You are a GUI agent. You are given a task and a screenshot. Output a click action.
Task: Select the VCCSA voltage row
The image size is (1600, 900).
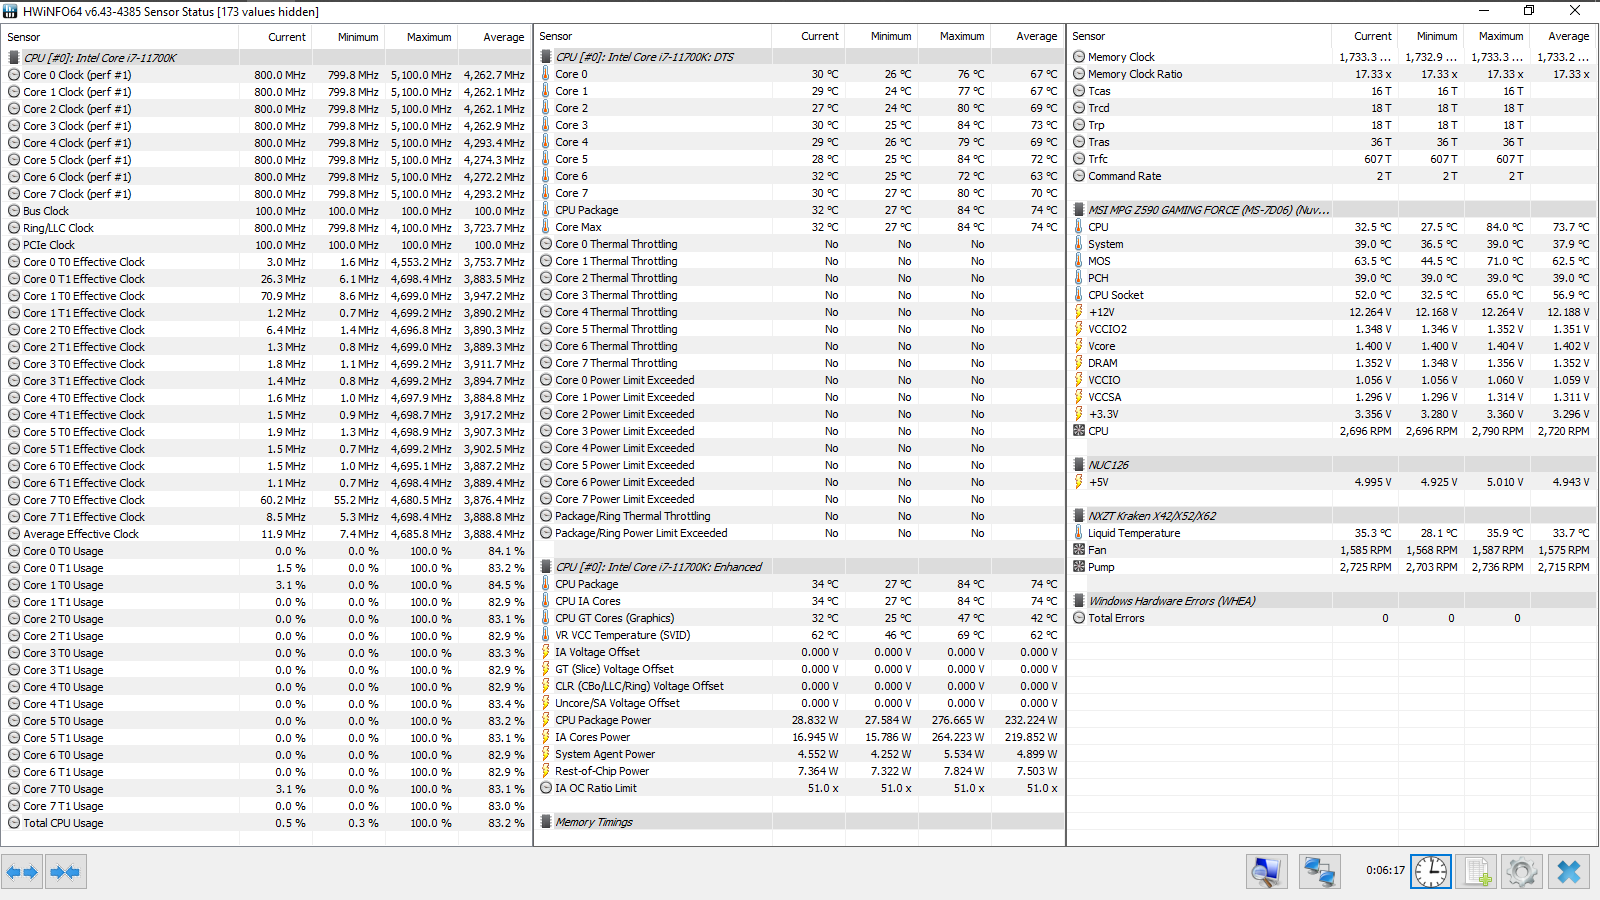(x=1332, y=397)
